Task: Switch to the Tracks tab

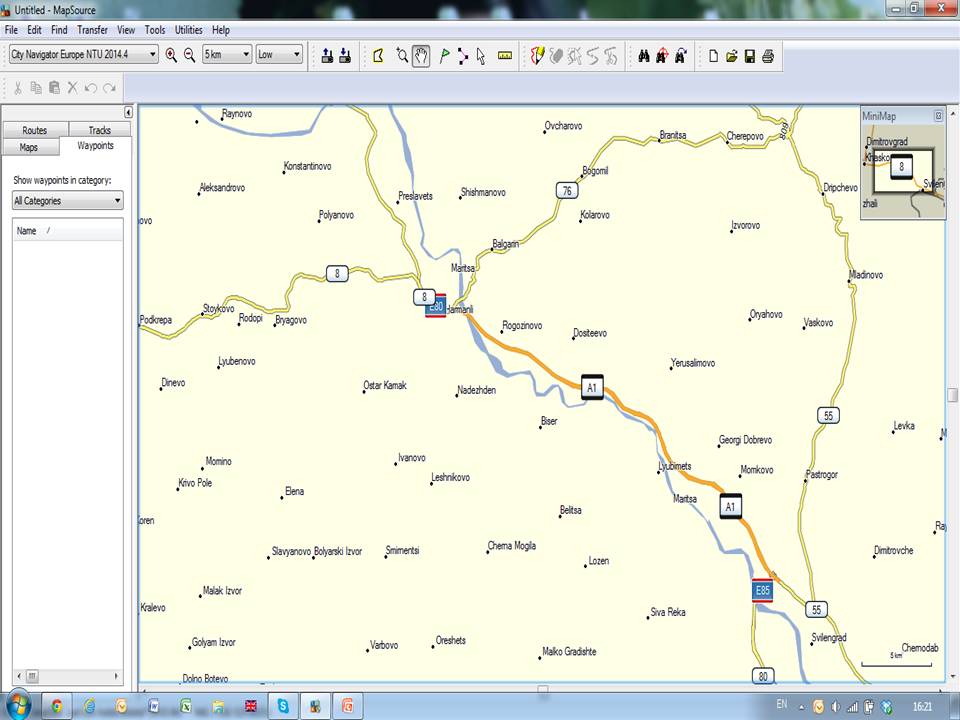Action: (100, 131)
